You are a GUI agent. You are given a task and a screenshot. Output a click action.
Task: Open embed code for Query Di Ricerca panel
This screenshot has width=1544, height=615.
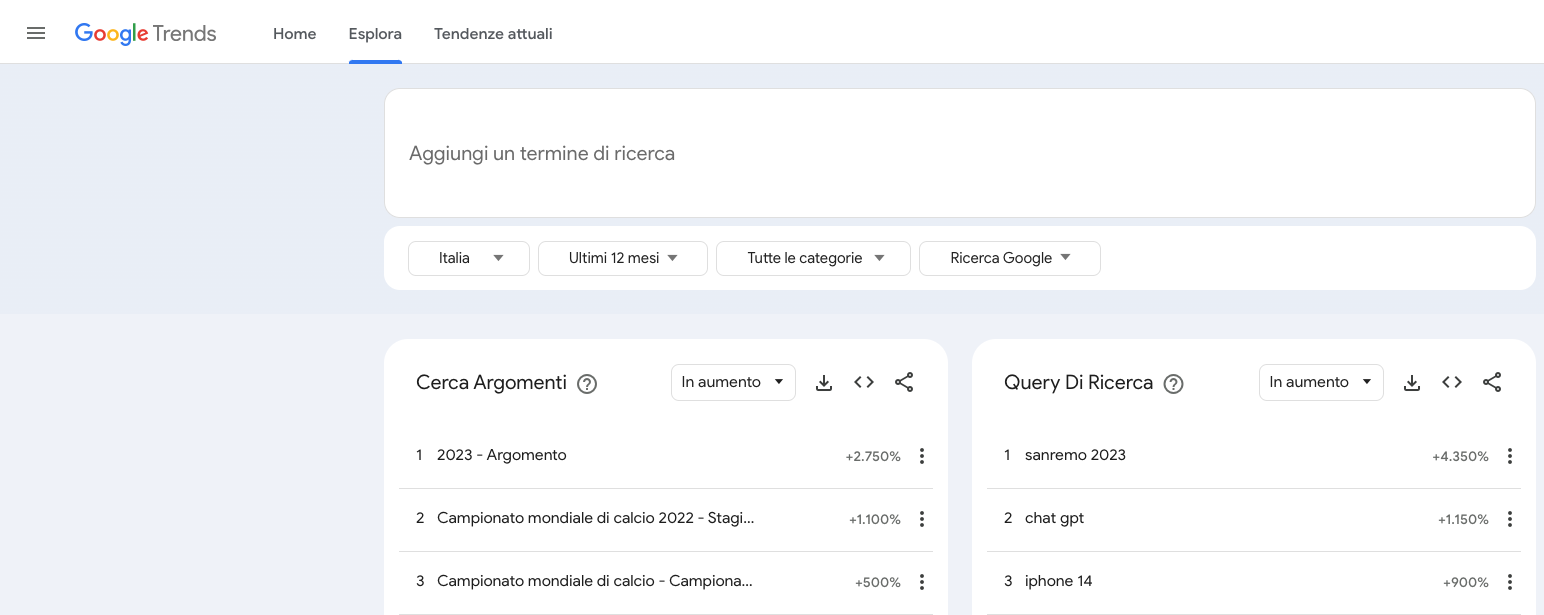[1452, 382]
